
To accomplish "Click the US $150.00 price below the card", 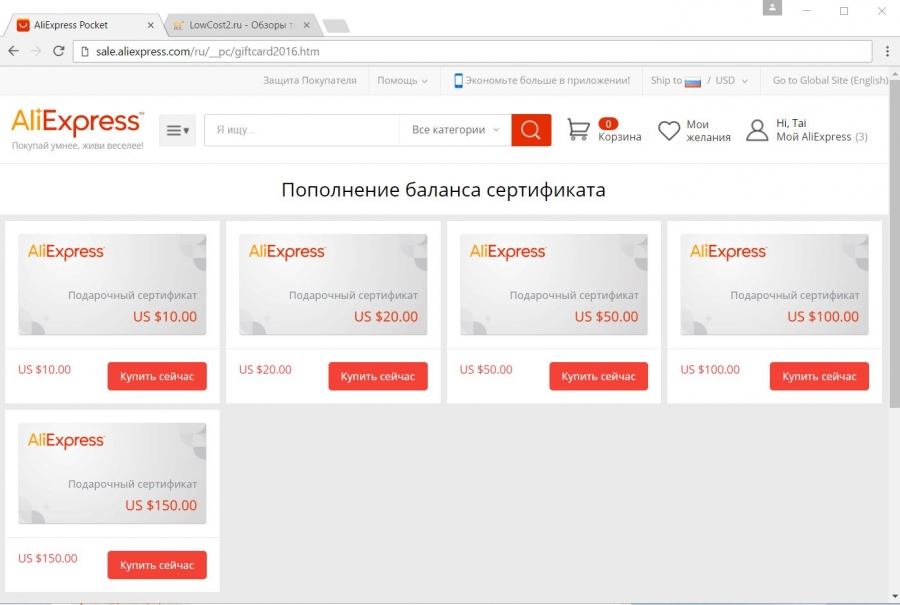I will point(48,559).
